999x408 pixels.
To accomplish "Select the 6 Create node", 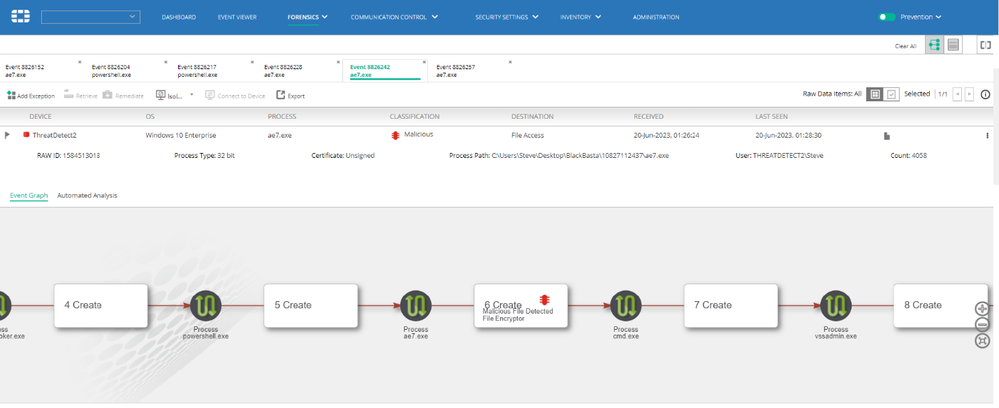I will [521, 306].
